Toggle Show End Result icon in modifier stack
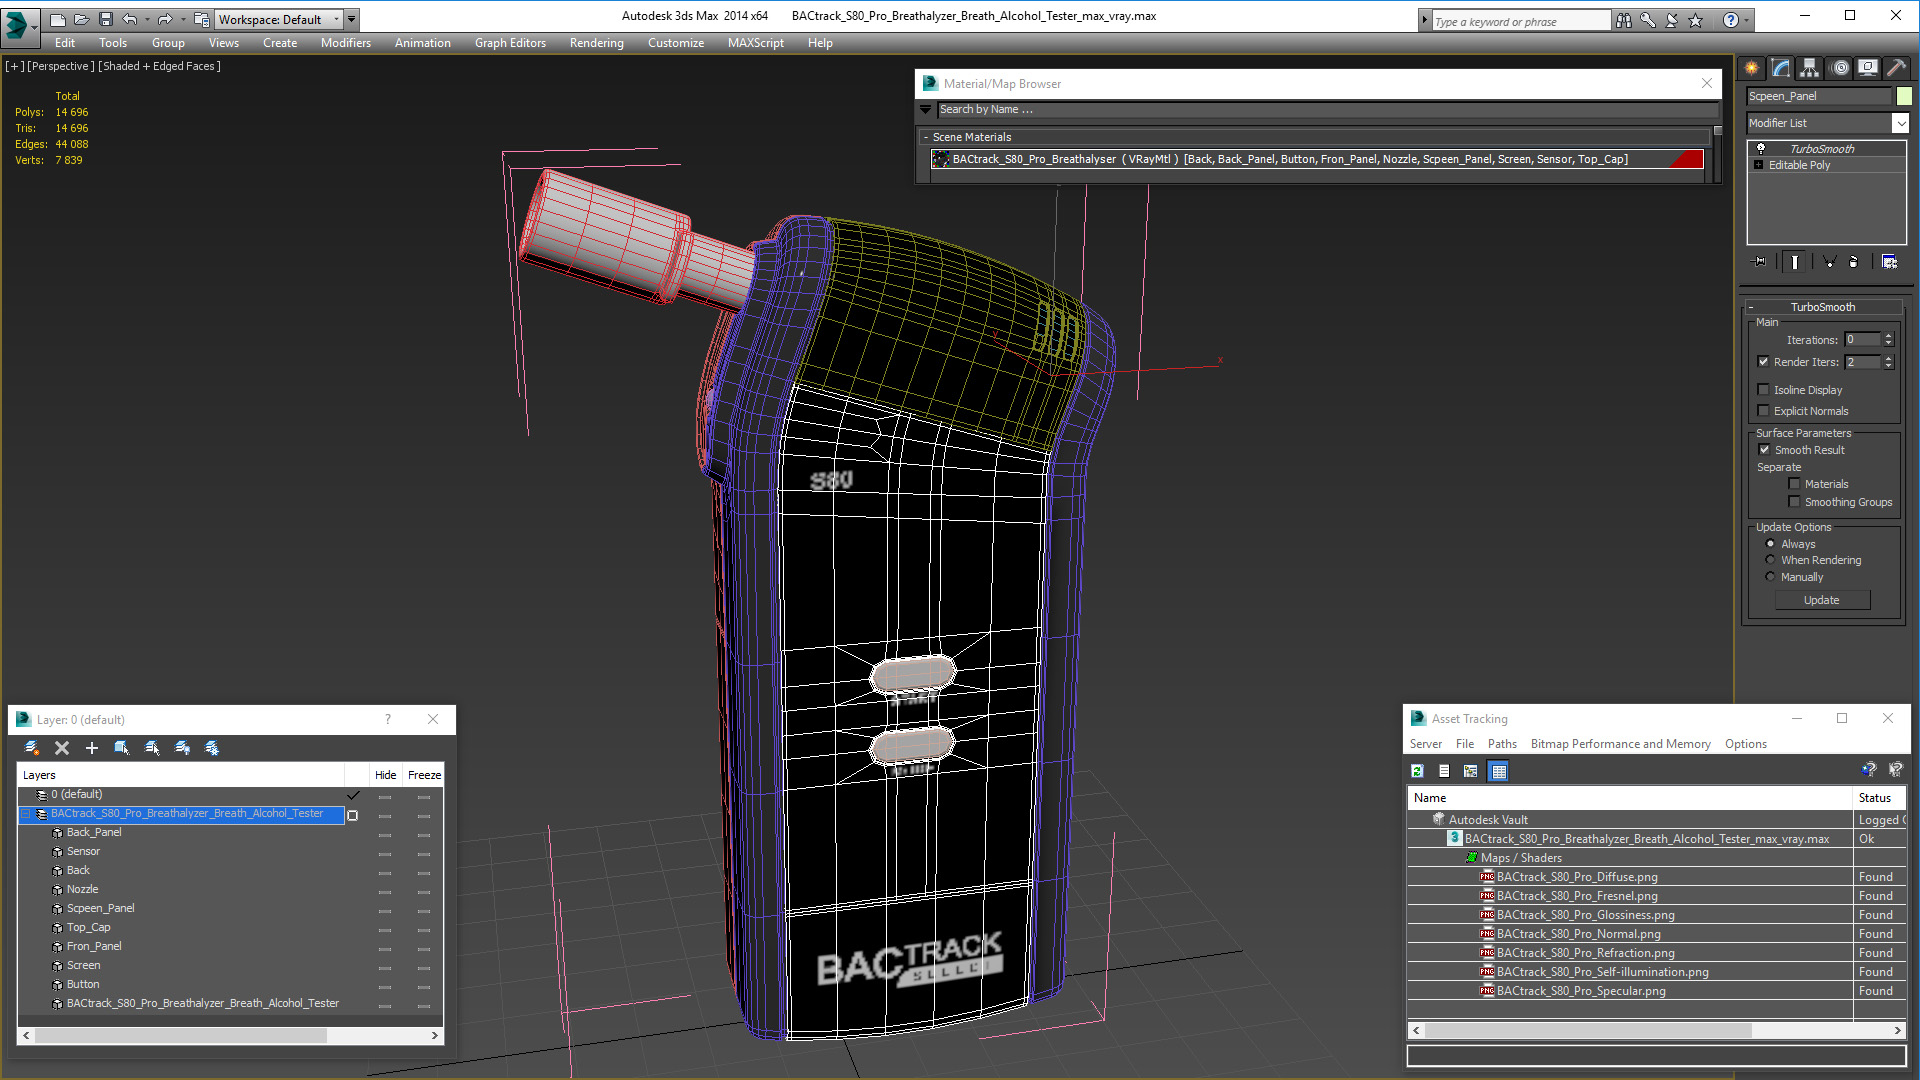This screenshot has width=1920, height=1080. [x=1795, y=262]
